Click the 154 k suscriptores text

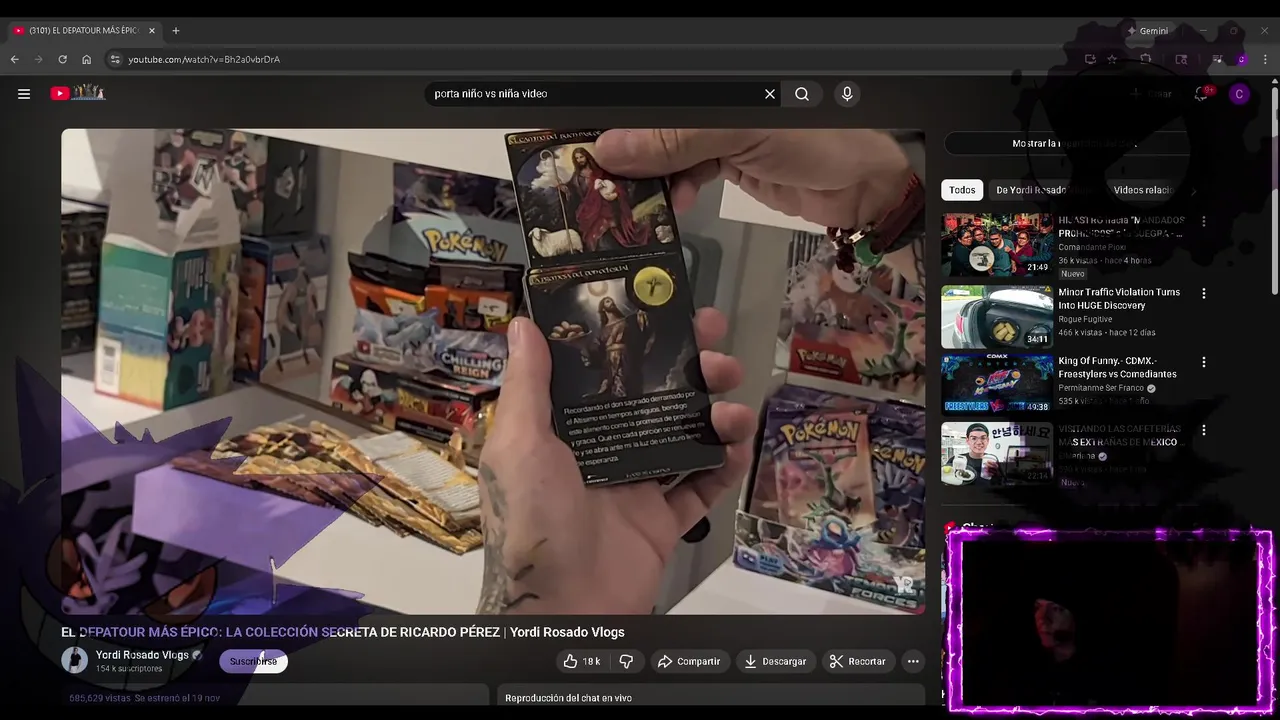(x=129, y=669)
